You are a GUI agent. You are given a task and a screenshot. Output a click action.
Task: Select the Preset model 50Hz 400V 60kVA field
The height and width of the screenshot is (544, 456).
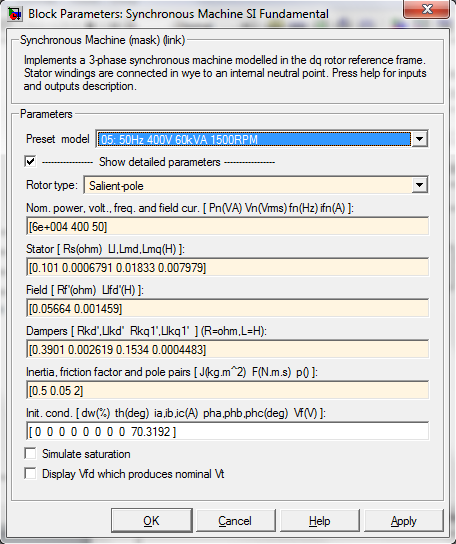254,139
